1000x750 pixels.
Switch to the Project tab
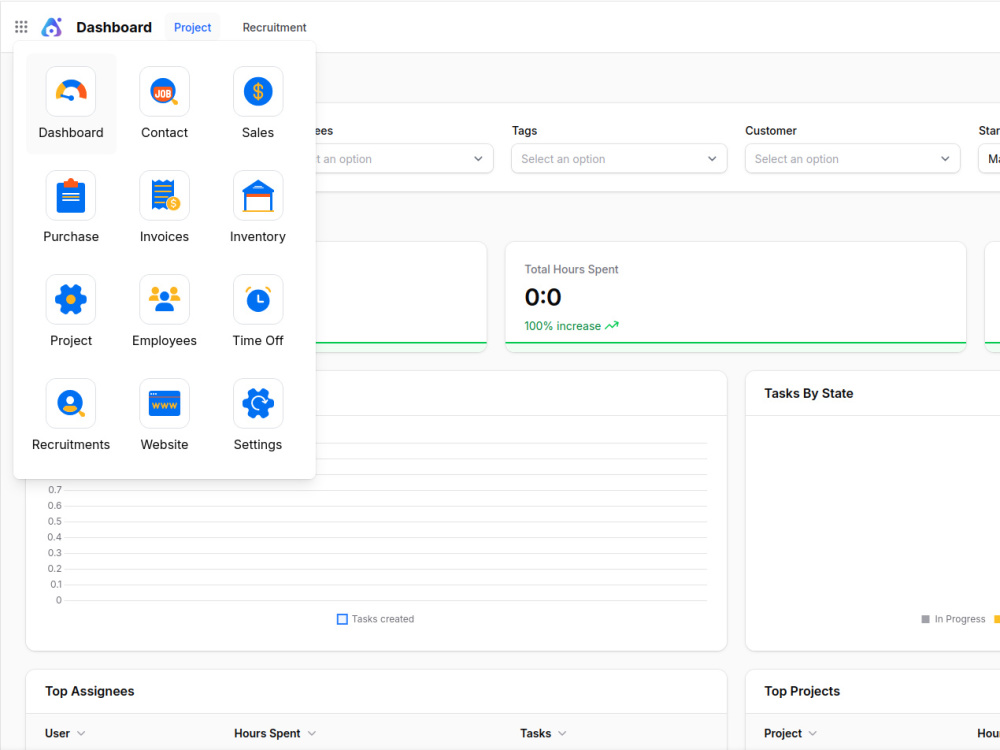tap(192, 27)
